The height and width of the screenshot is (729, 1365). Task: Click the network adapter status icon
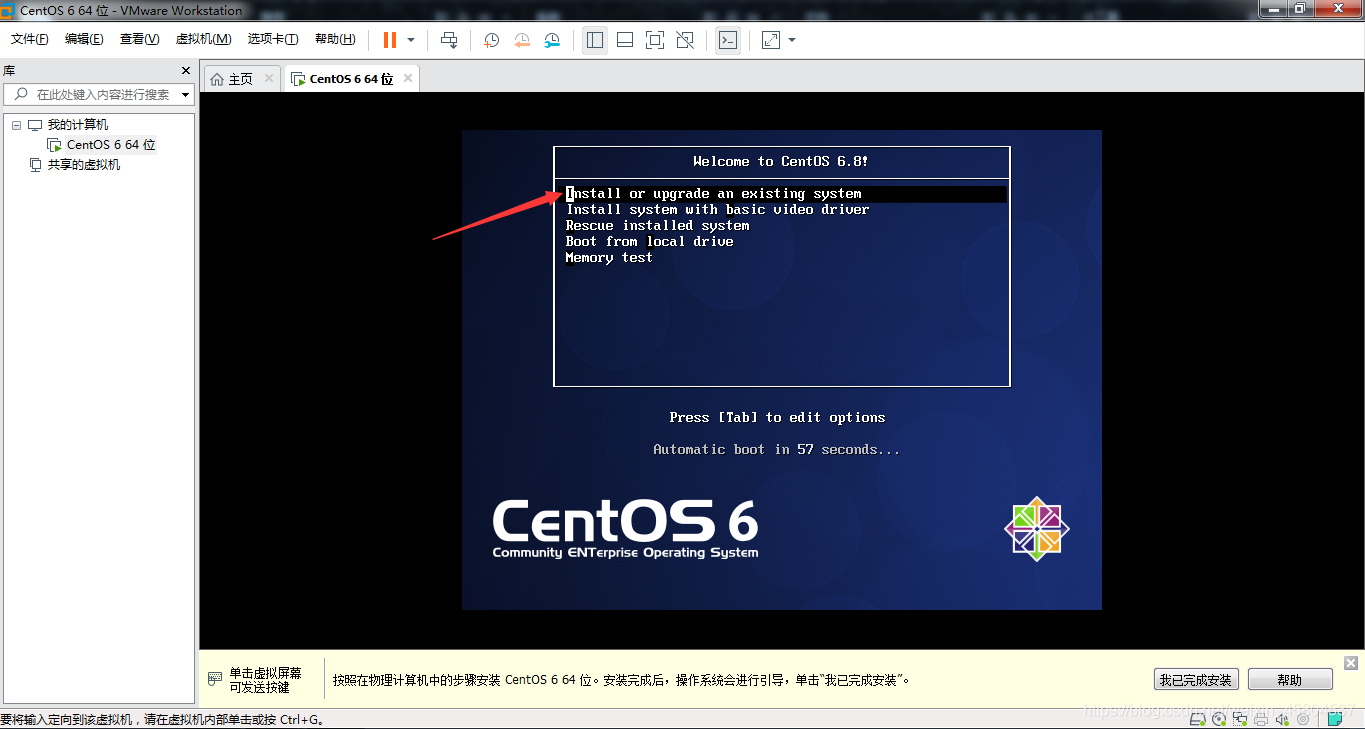click(x=1240, y=719)
